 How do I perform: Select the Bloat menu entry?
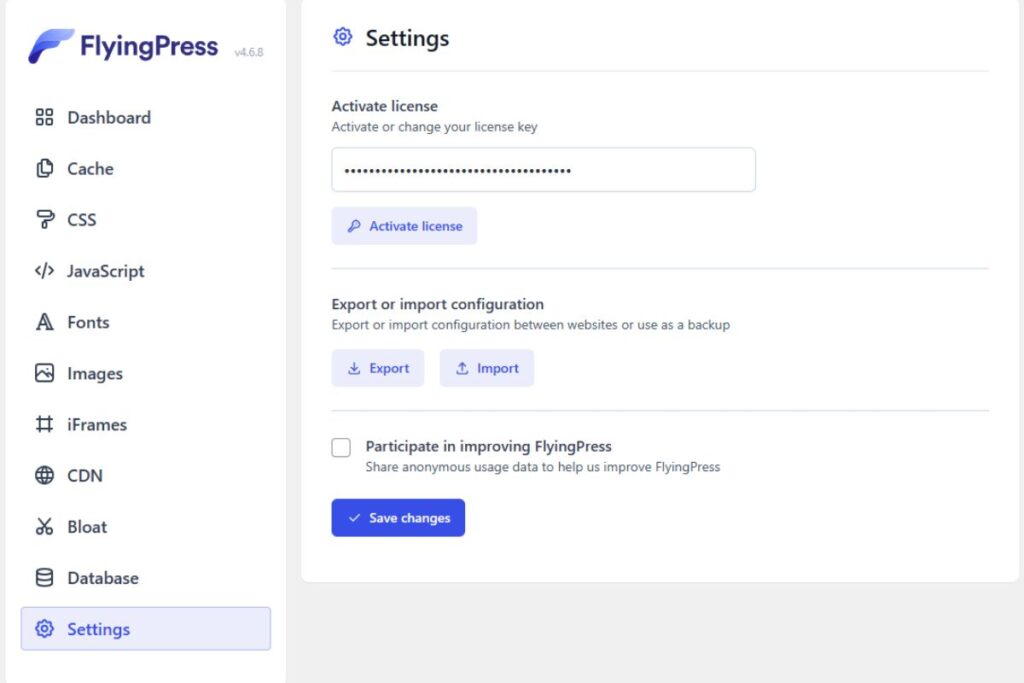tap(146, 526)
